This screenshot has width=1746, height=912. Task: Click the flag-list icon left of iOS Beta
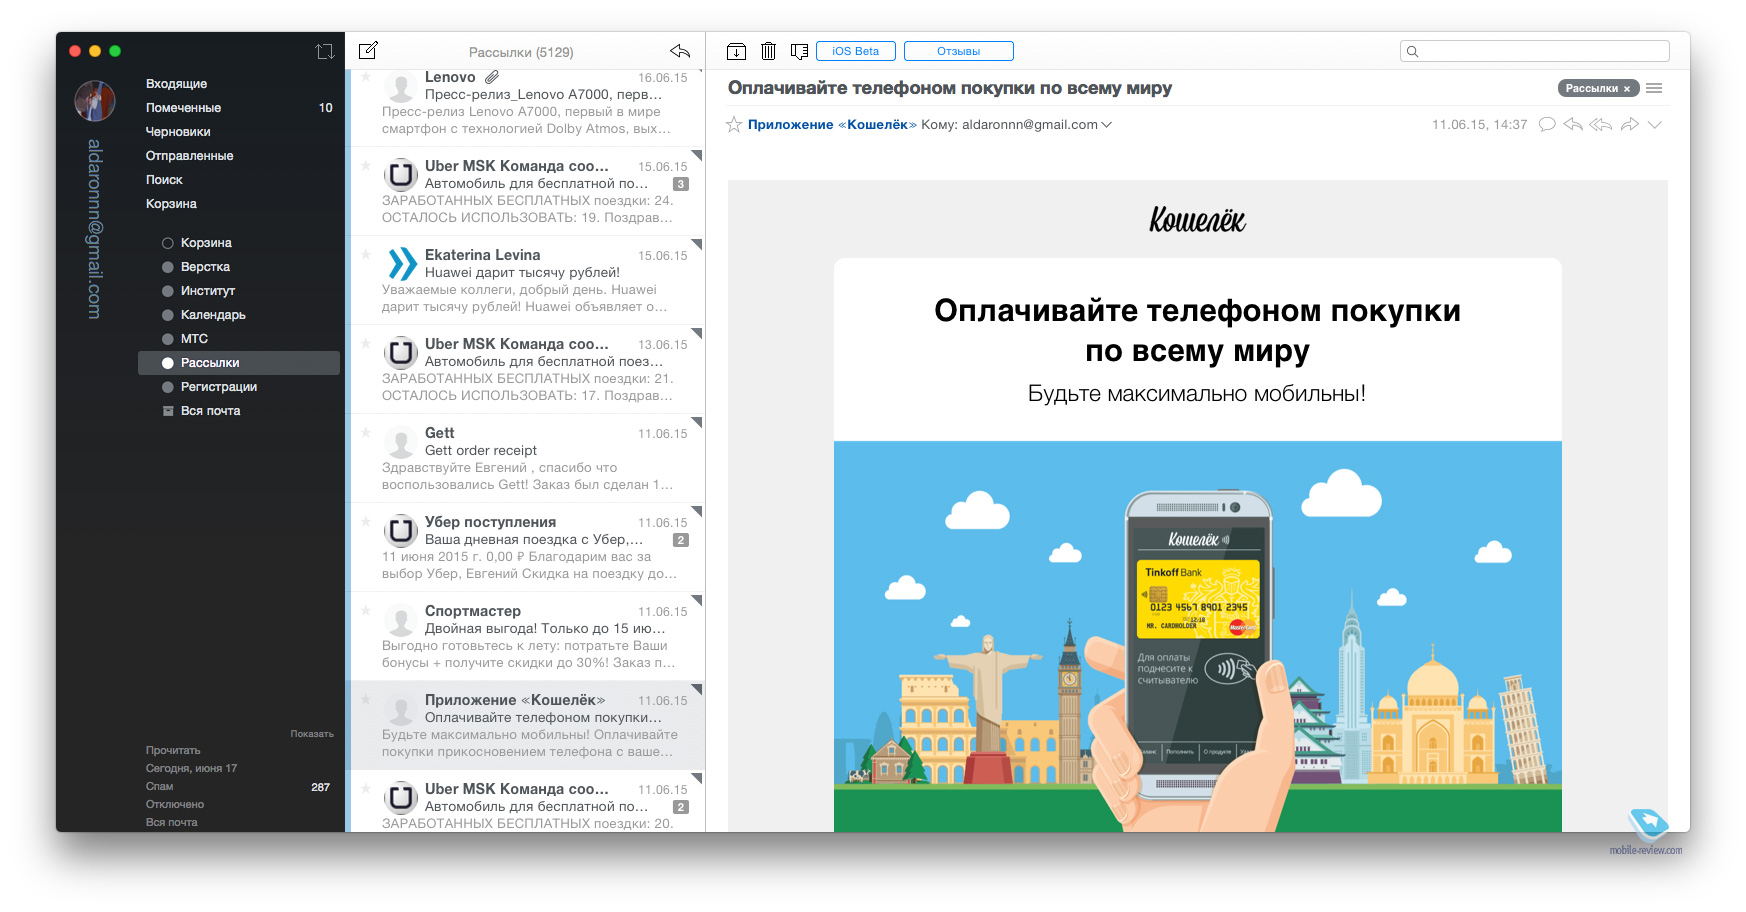pyautogui.click(x=799, y=51)
